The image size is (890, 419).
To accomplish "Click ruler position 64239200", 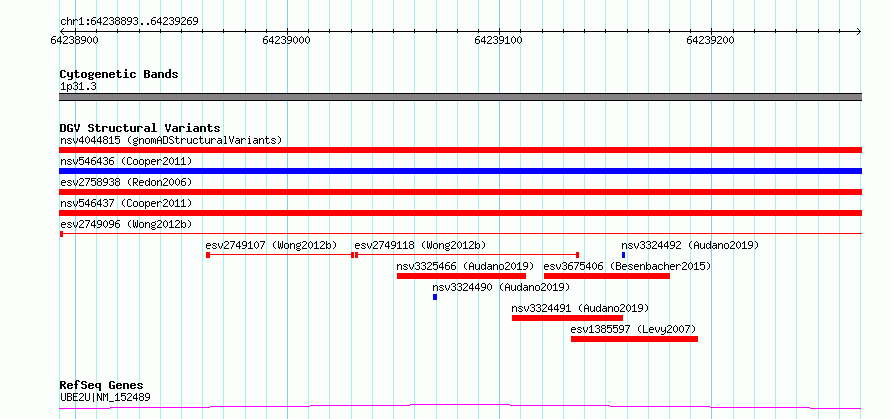I will pos(711,40).
